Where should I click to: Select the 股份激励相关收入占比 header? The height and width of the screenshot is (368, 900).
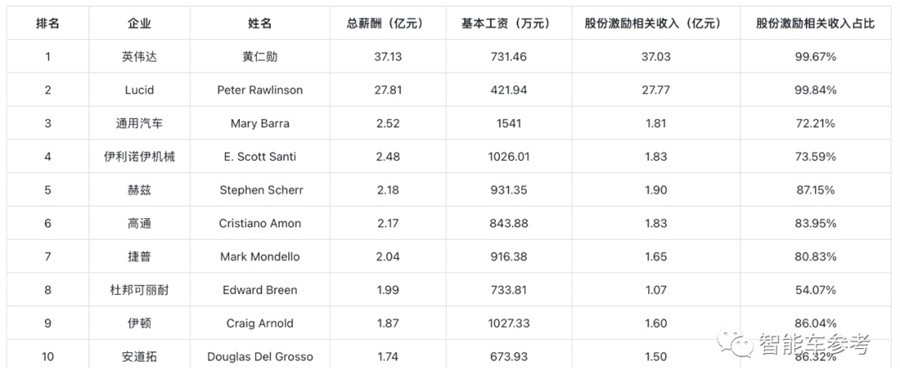pos(815,24)
